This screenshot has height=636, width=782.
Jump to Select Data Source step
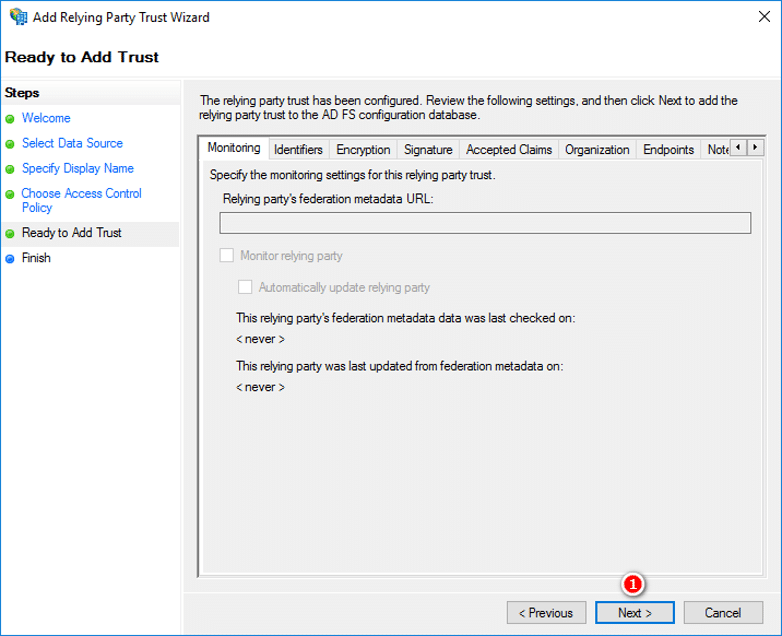coord(72,143)
